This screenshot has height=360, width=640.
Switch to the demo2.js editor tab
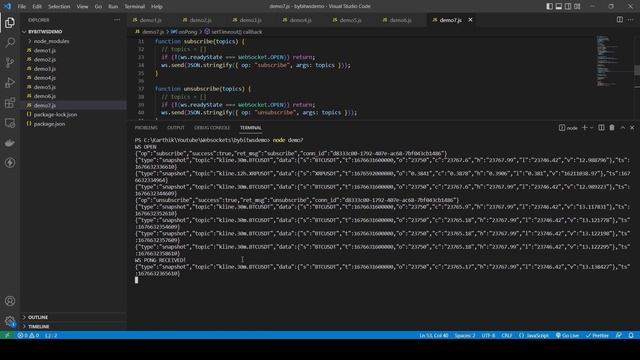point(201,20)
